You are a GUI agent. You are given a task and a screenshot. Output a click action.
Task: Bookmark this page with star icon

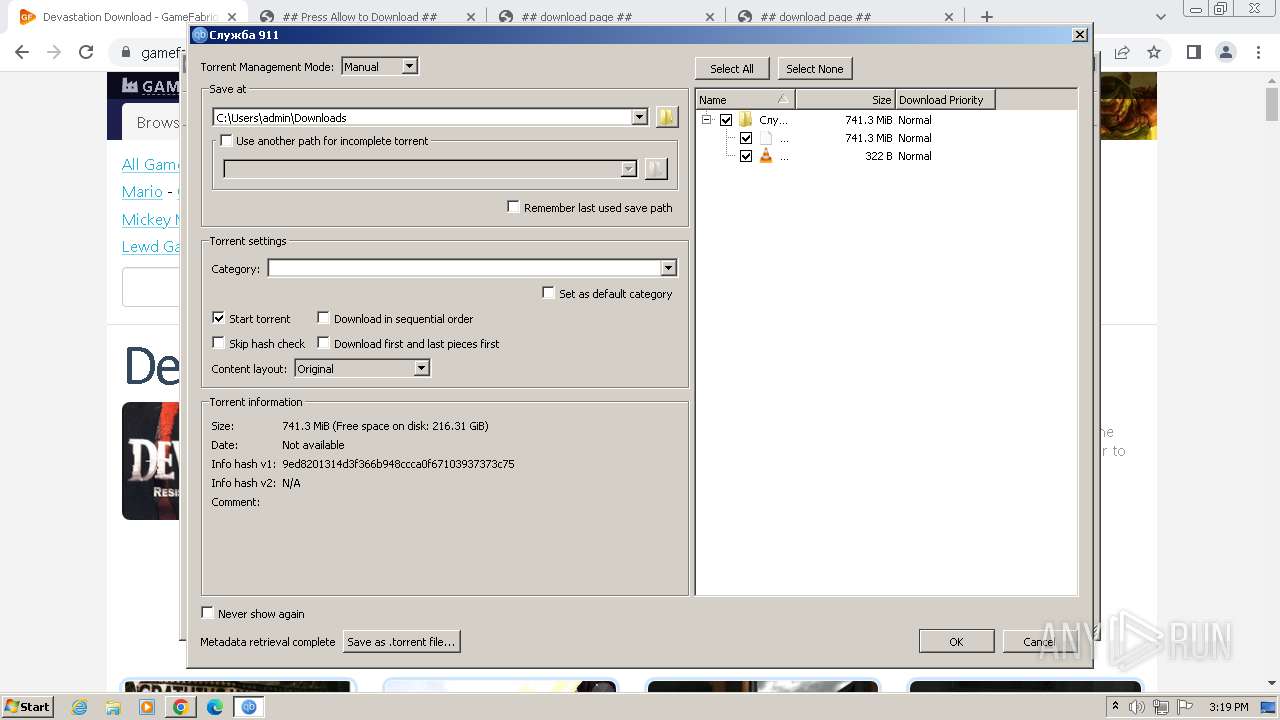pyautogui.click(x=1154, y=52)
